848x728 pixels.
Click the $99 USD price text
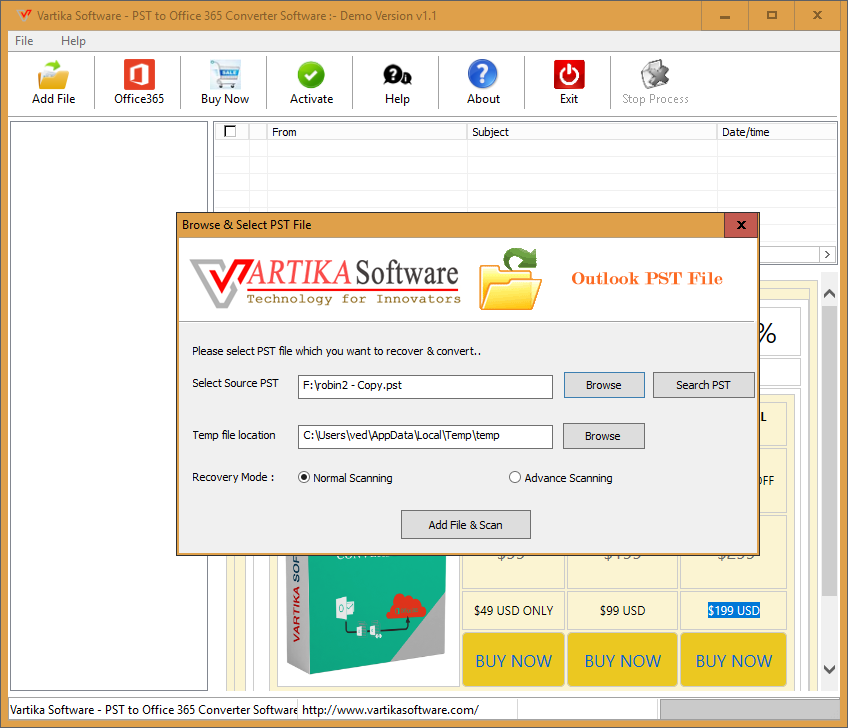(x=622, y=611)
